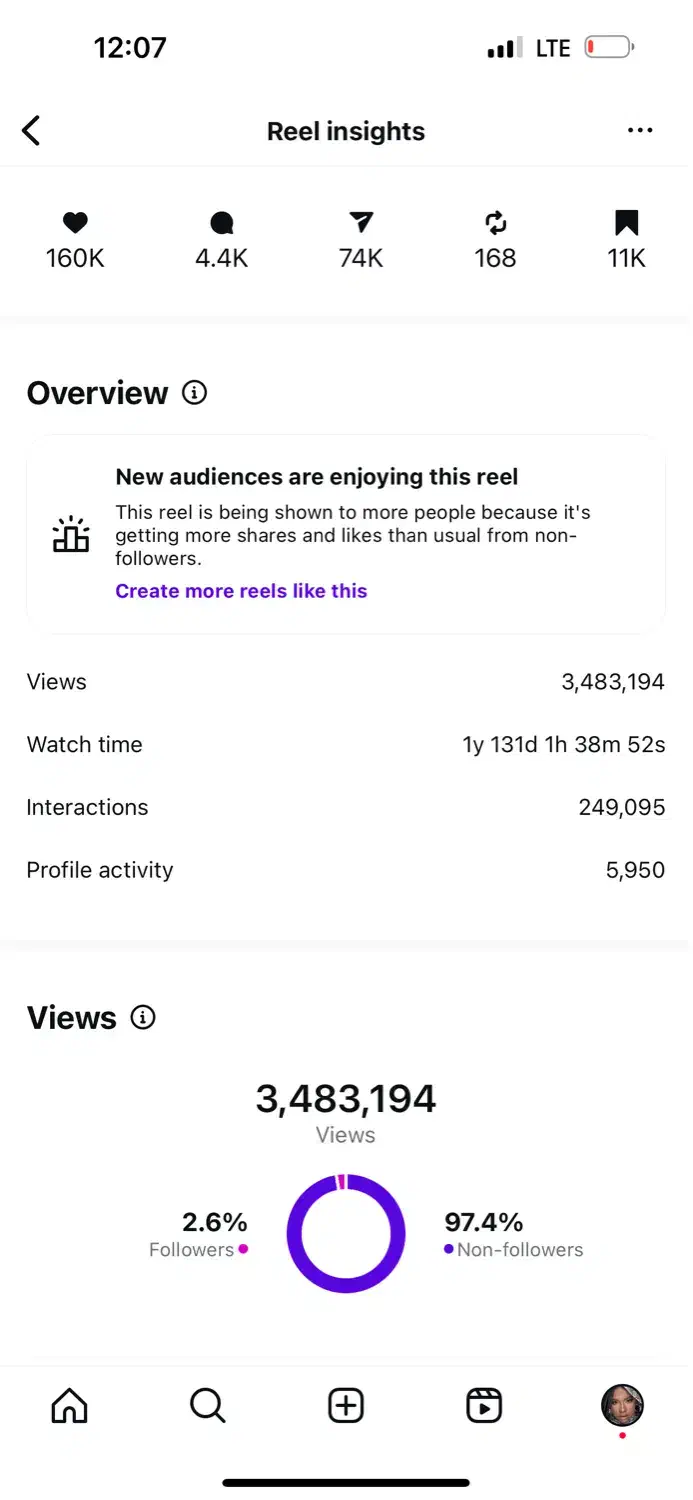Go to the Home tab
Viewport: 693px width, 1500px height.
pyautogui.click(x=69, y=1406)
